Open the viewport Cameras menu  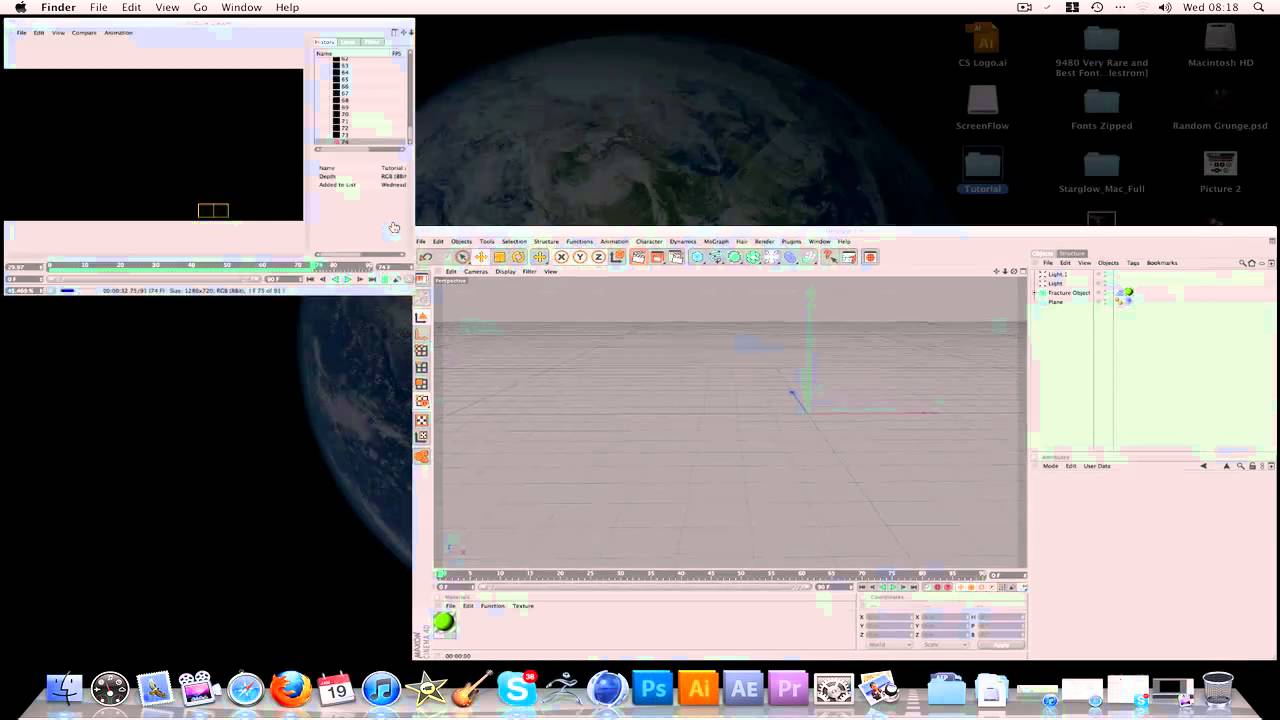(476, 271)
